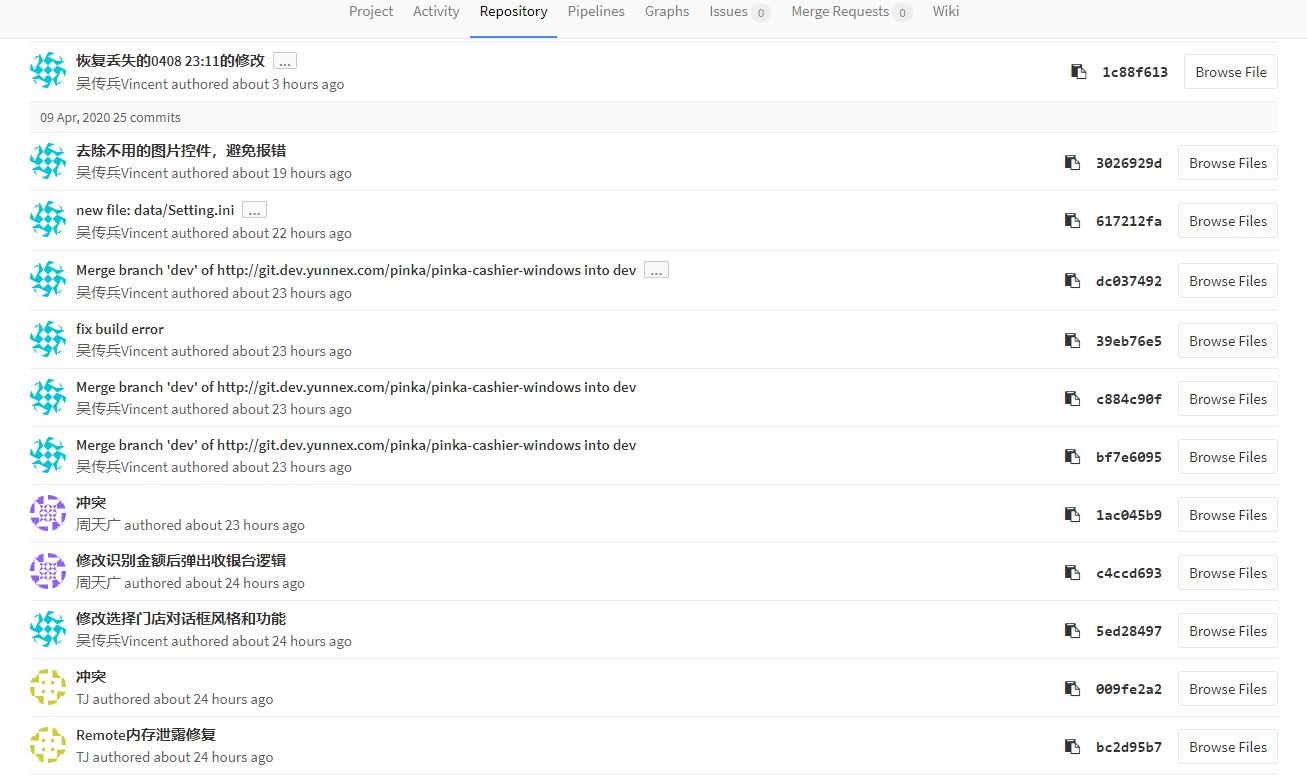Switch to the Pipelines tab
The height and width of the screenshot is (783, 1307).
point(596,12)
